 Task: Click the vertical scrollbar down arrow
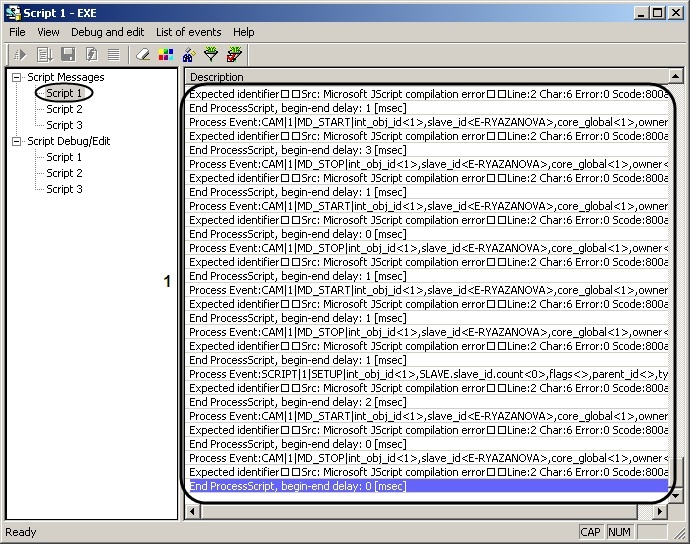click(676, 494)
